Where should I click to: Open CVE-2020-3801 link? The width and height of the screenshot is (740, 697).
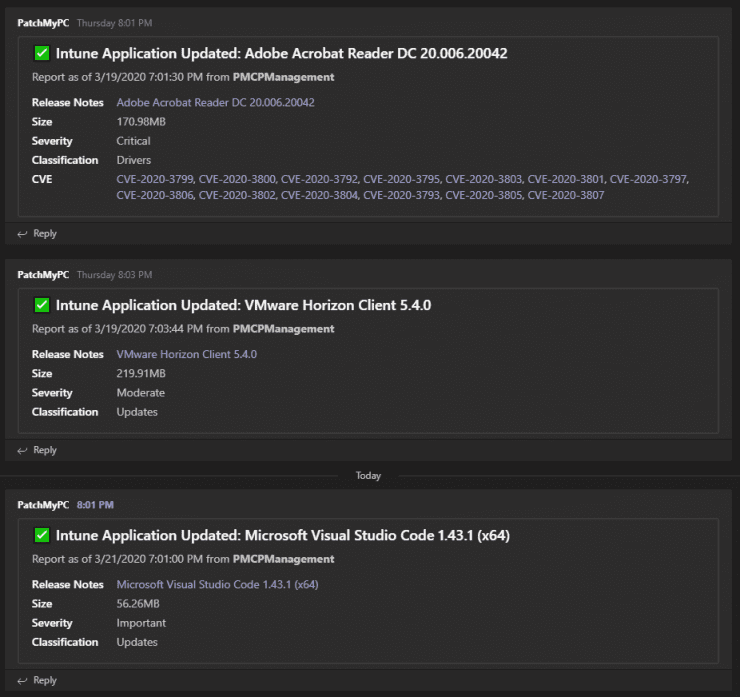566,179
